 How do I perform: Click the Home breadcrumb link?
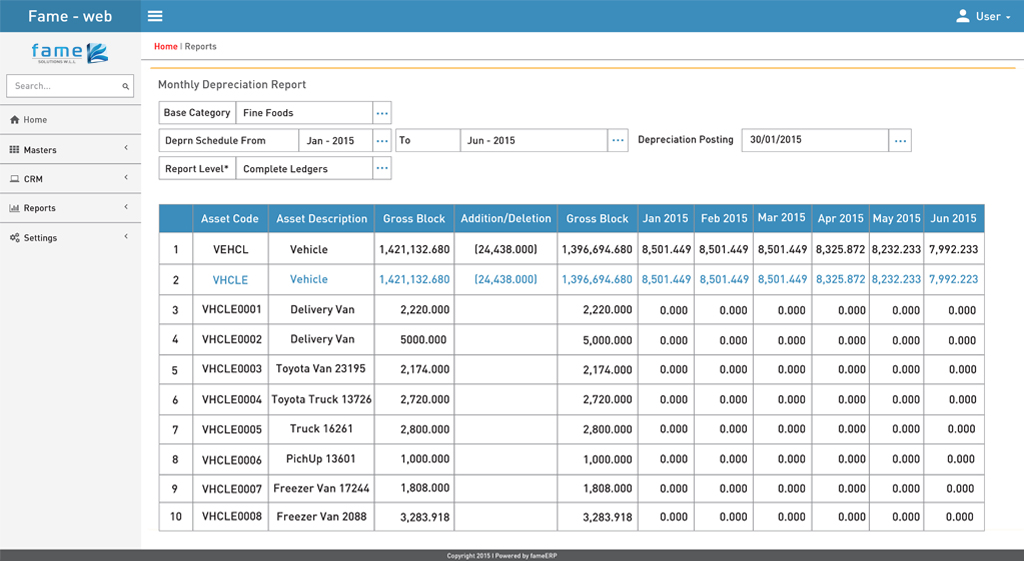pos(165,46)
